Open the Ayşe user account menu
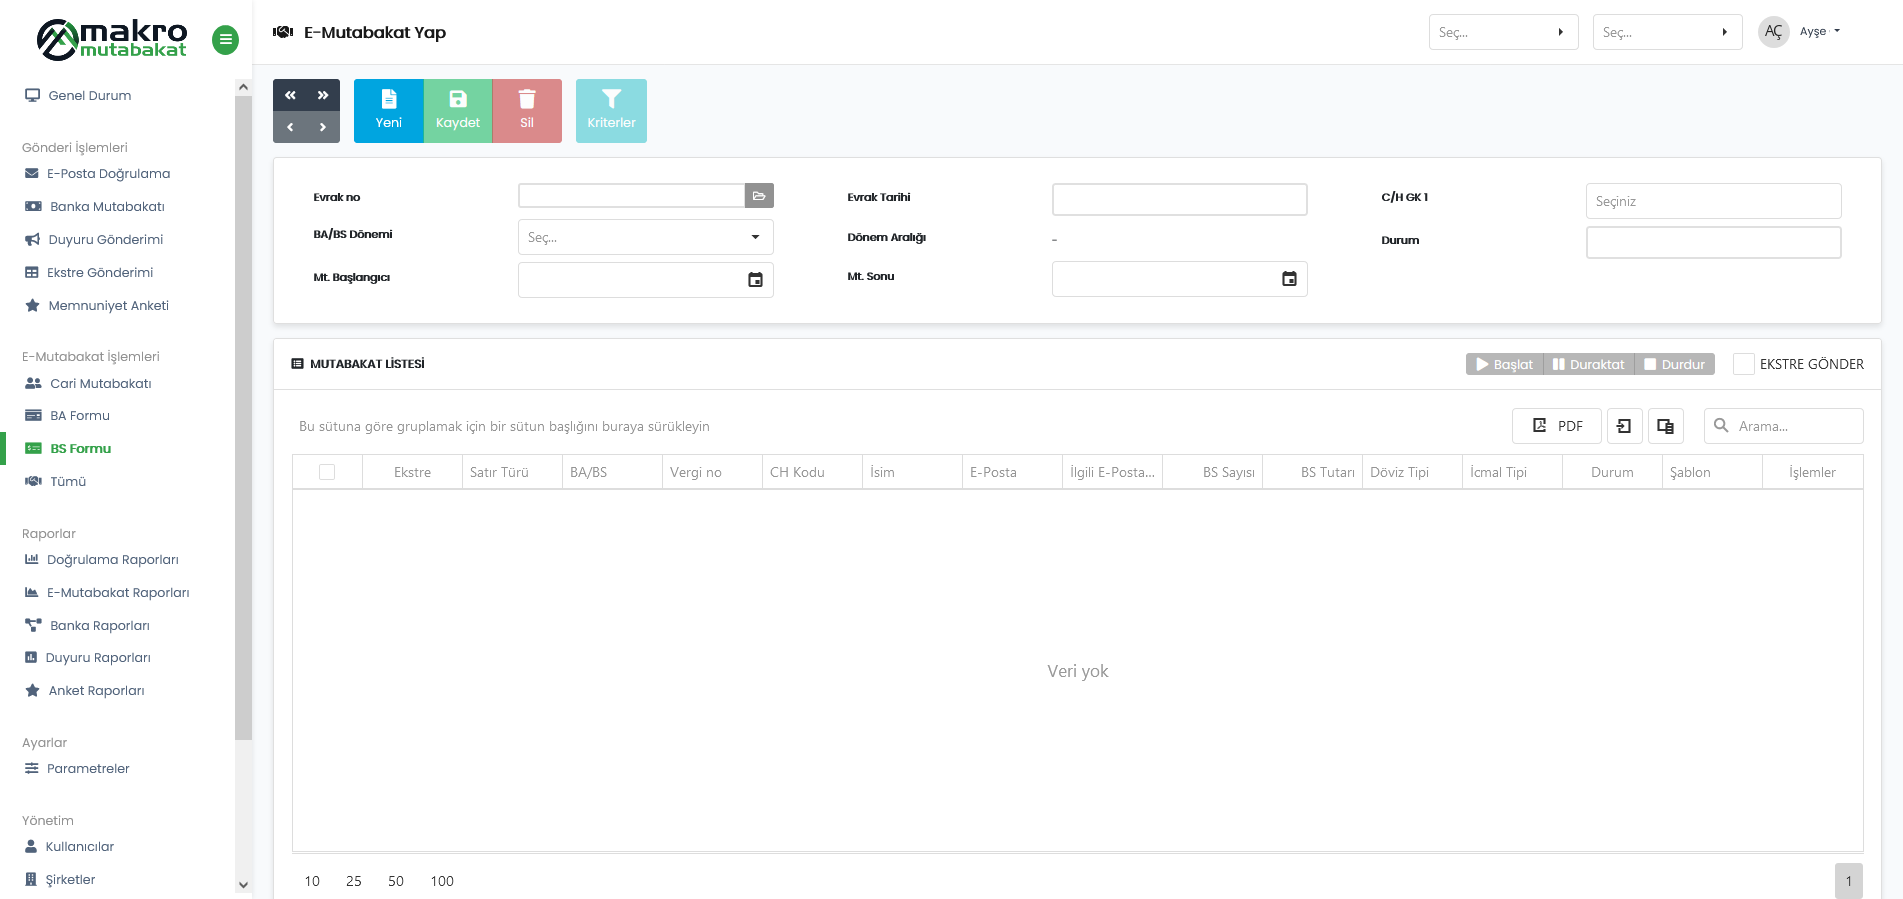1903x899 pixels. point(1818,32)
